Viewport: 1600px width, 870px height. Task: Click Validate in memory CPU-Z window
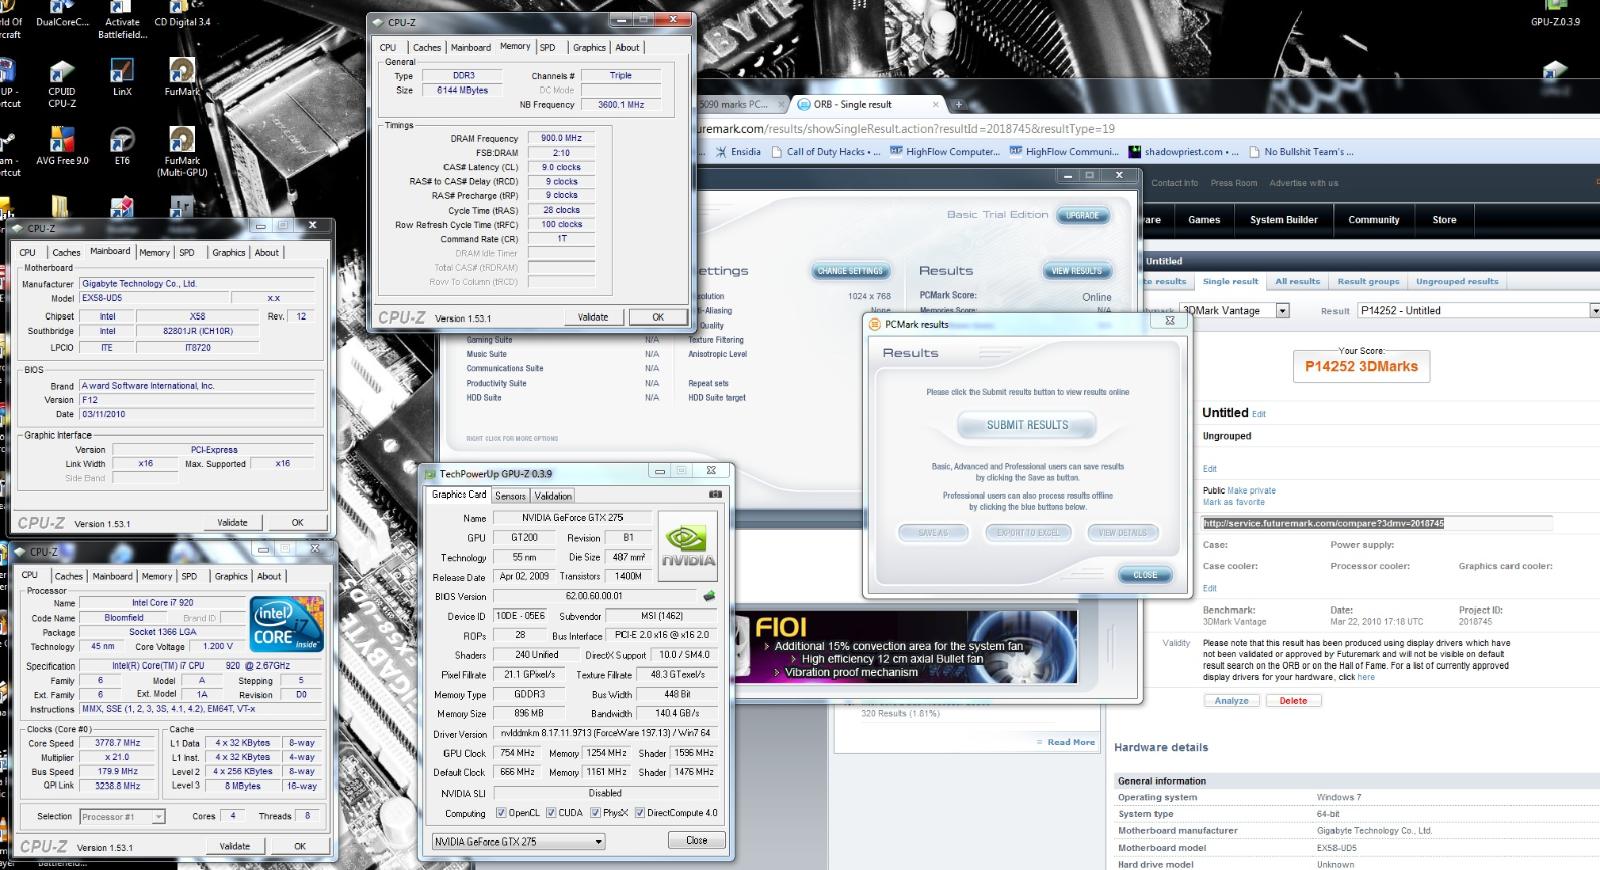point(593,317)
